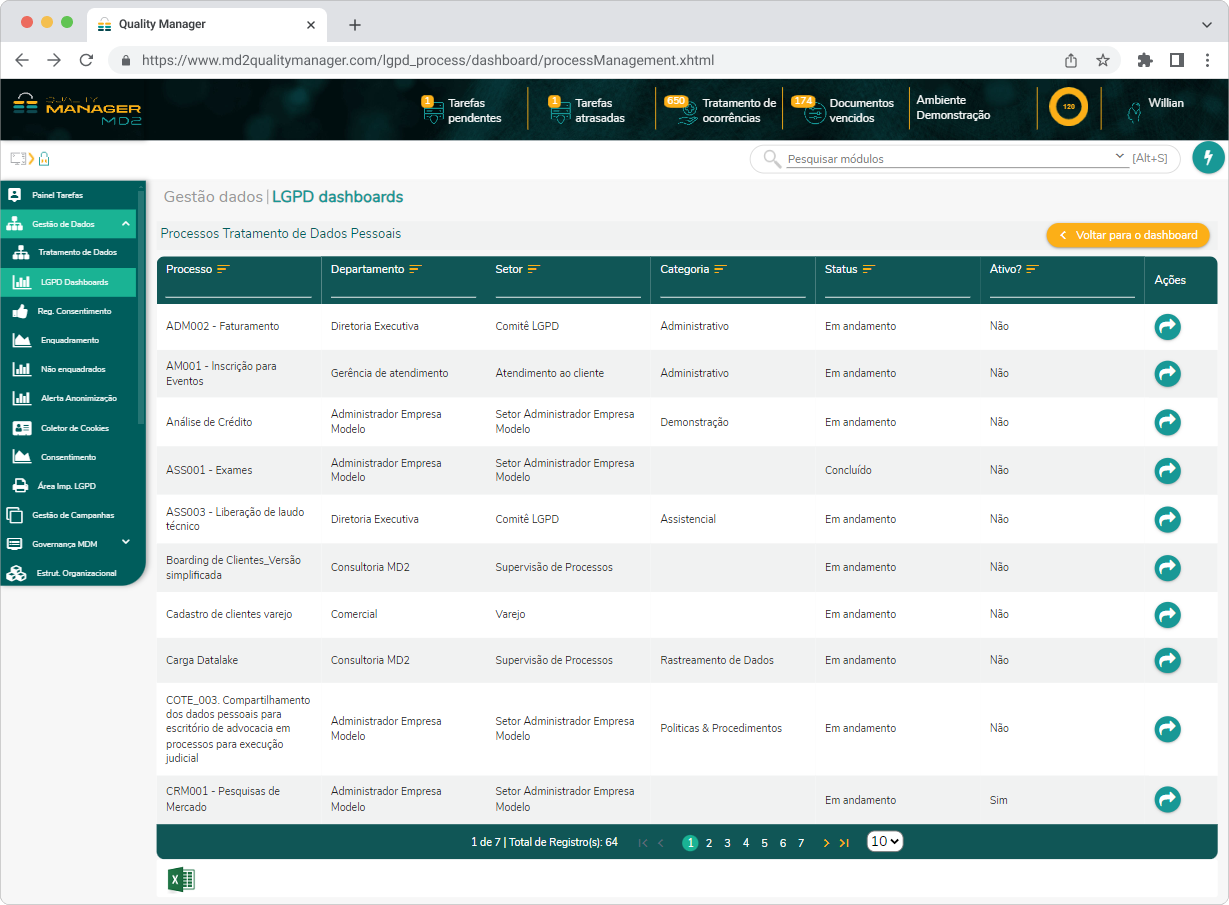
Task: Open action arrow for Carga Datalake row
Action: click(1167, 660)
